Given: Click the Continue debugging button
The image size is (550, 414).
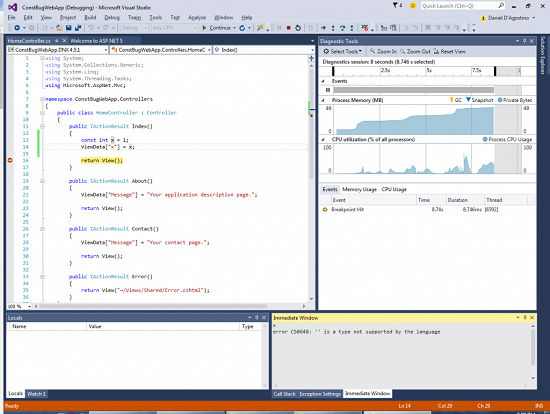Looking at the screenshot, I should (216, 28).
